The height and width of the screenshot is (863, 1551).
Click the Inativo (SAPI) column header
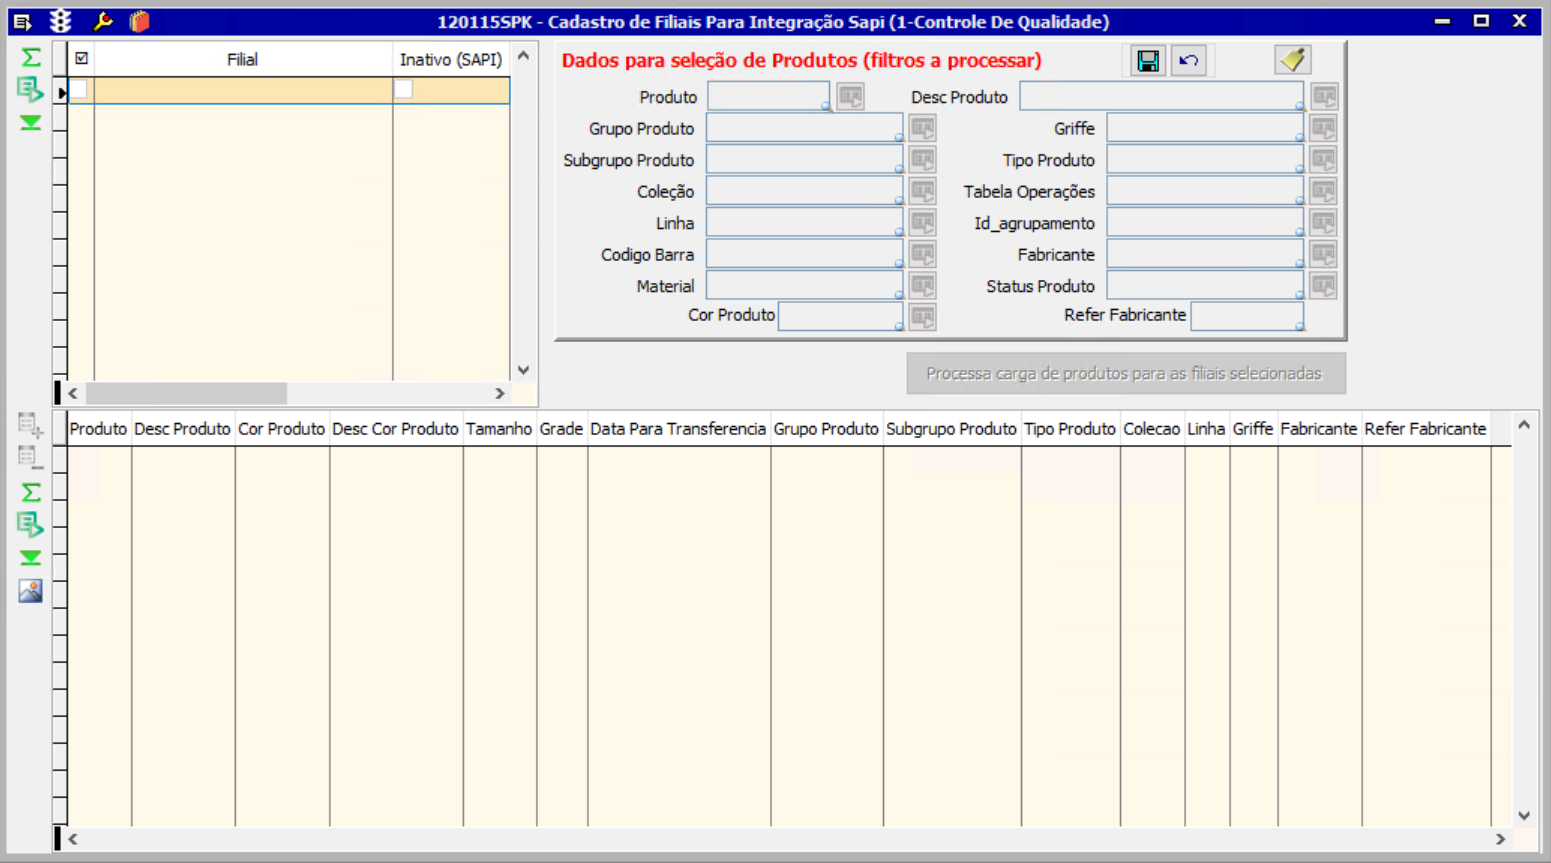point(451,59)
